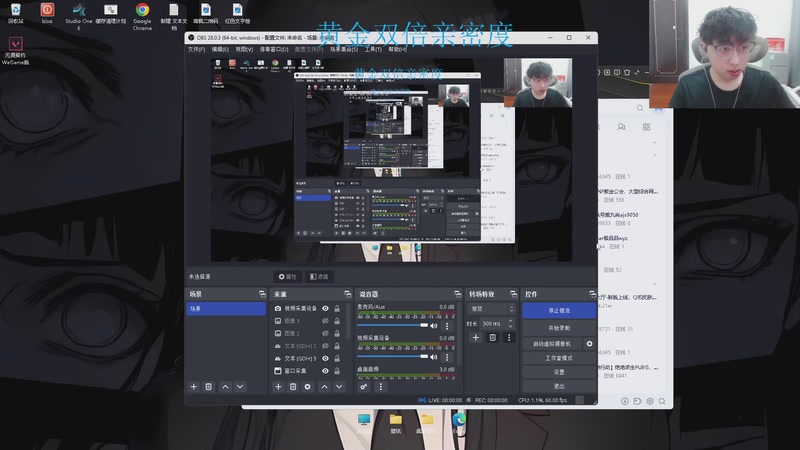
Task: Remove the transition with the 转场特效 trash icon
Action: pos(492,337)
